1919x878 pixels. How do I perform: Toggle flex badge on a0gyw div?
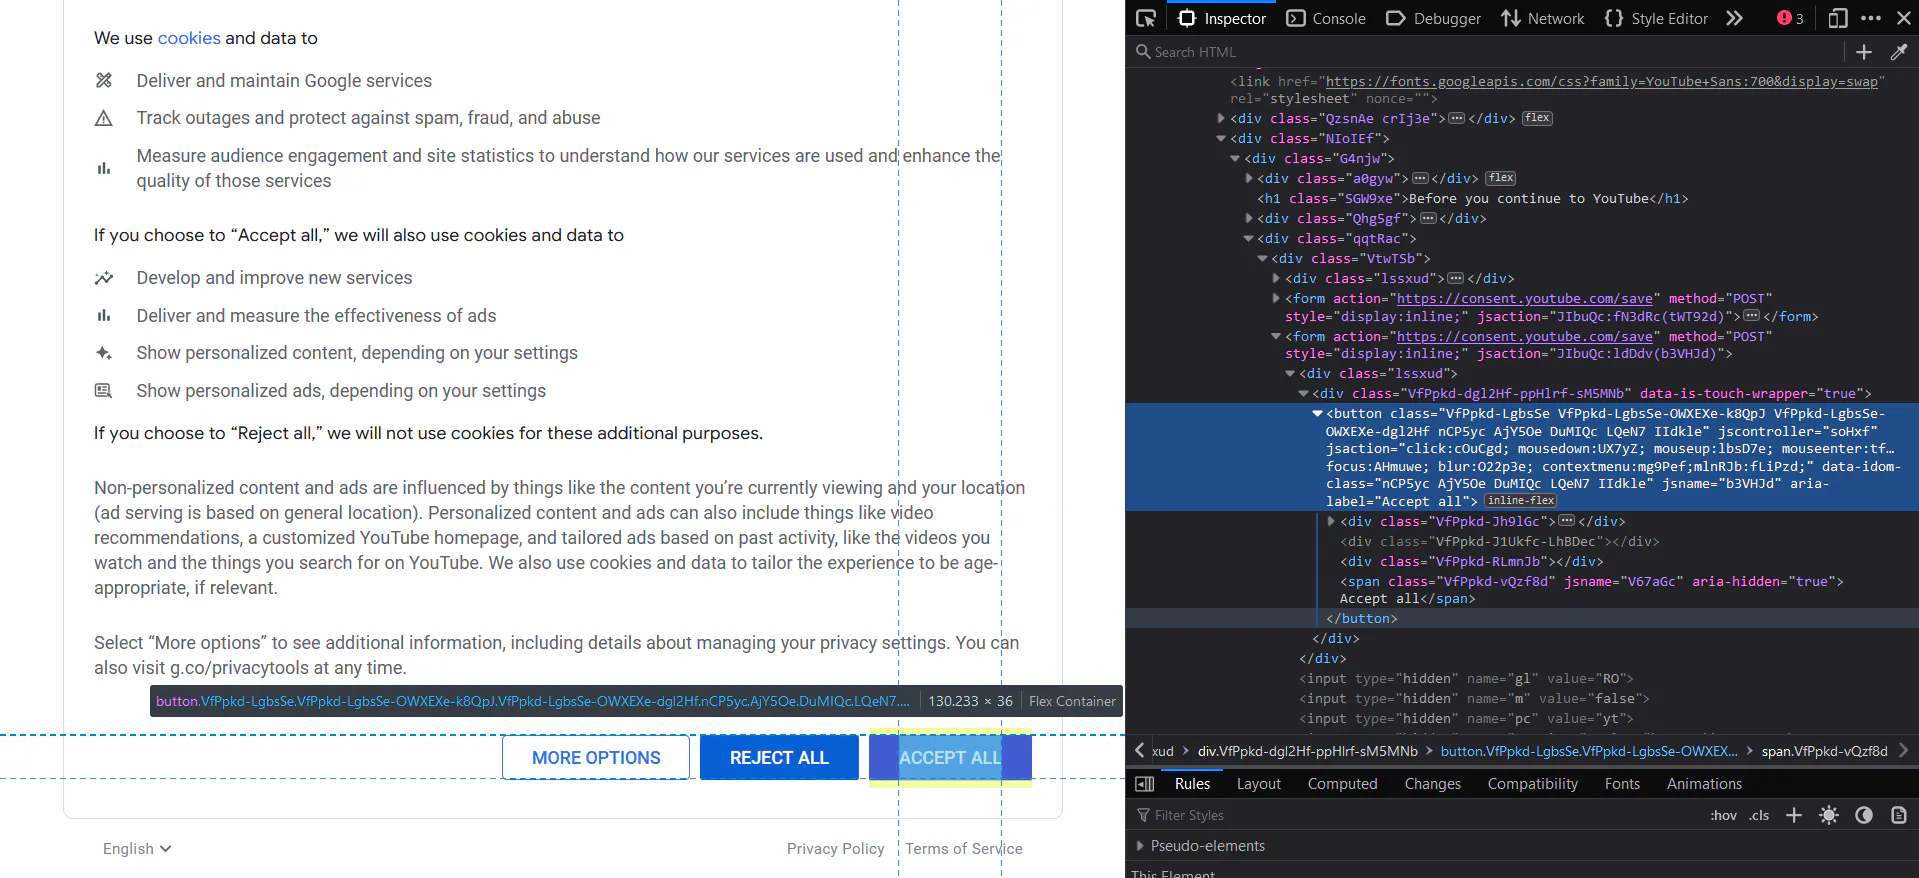coord(1501,178)
